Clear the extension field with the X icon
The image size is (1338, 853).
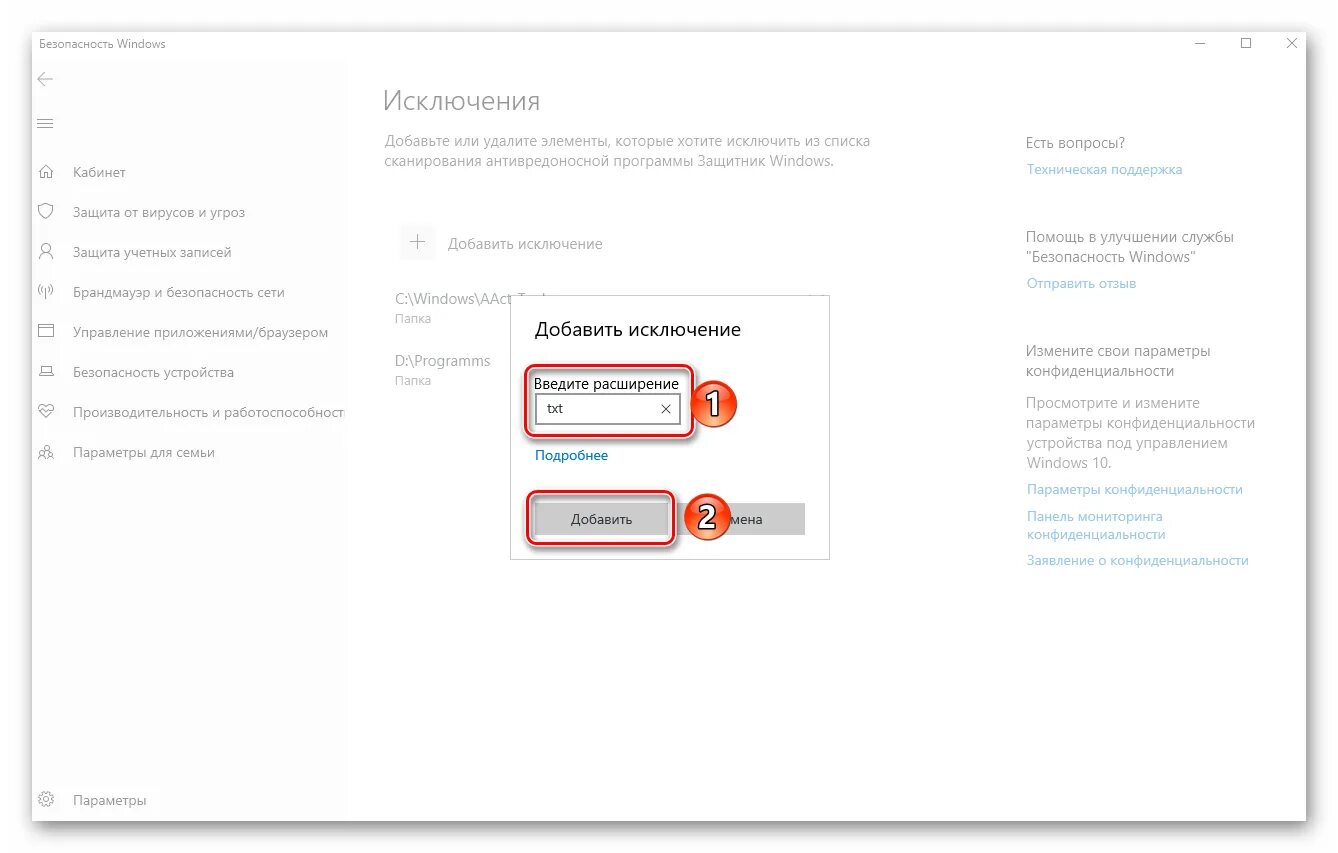(666, 409)
